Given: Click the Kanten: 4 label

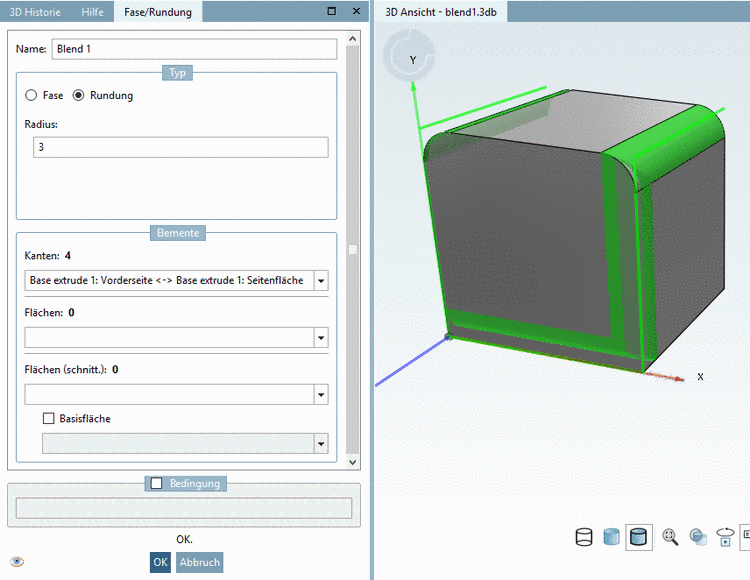Looking at the screenshot, I should pyautogui.click(x=48, y=256).
